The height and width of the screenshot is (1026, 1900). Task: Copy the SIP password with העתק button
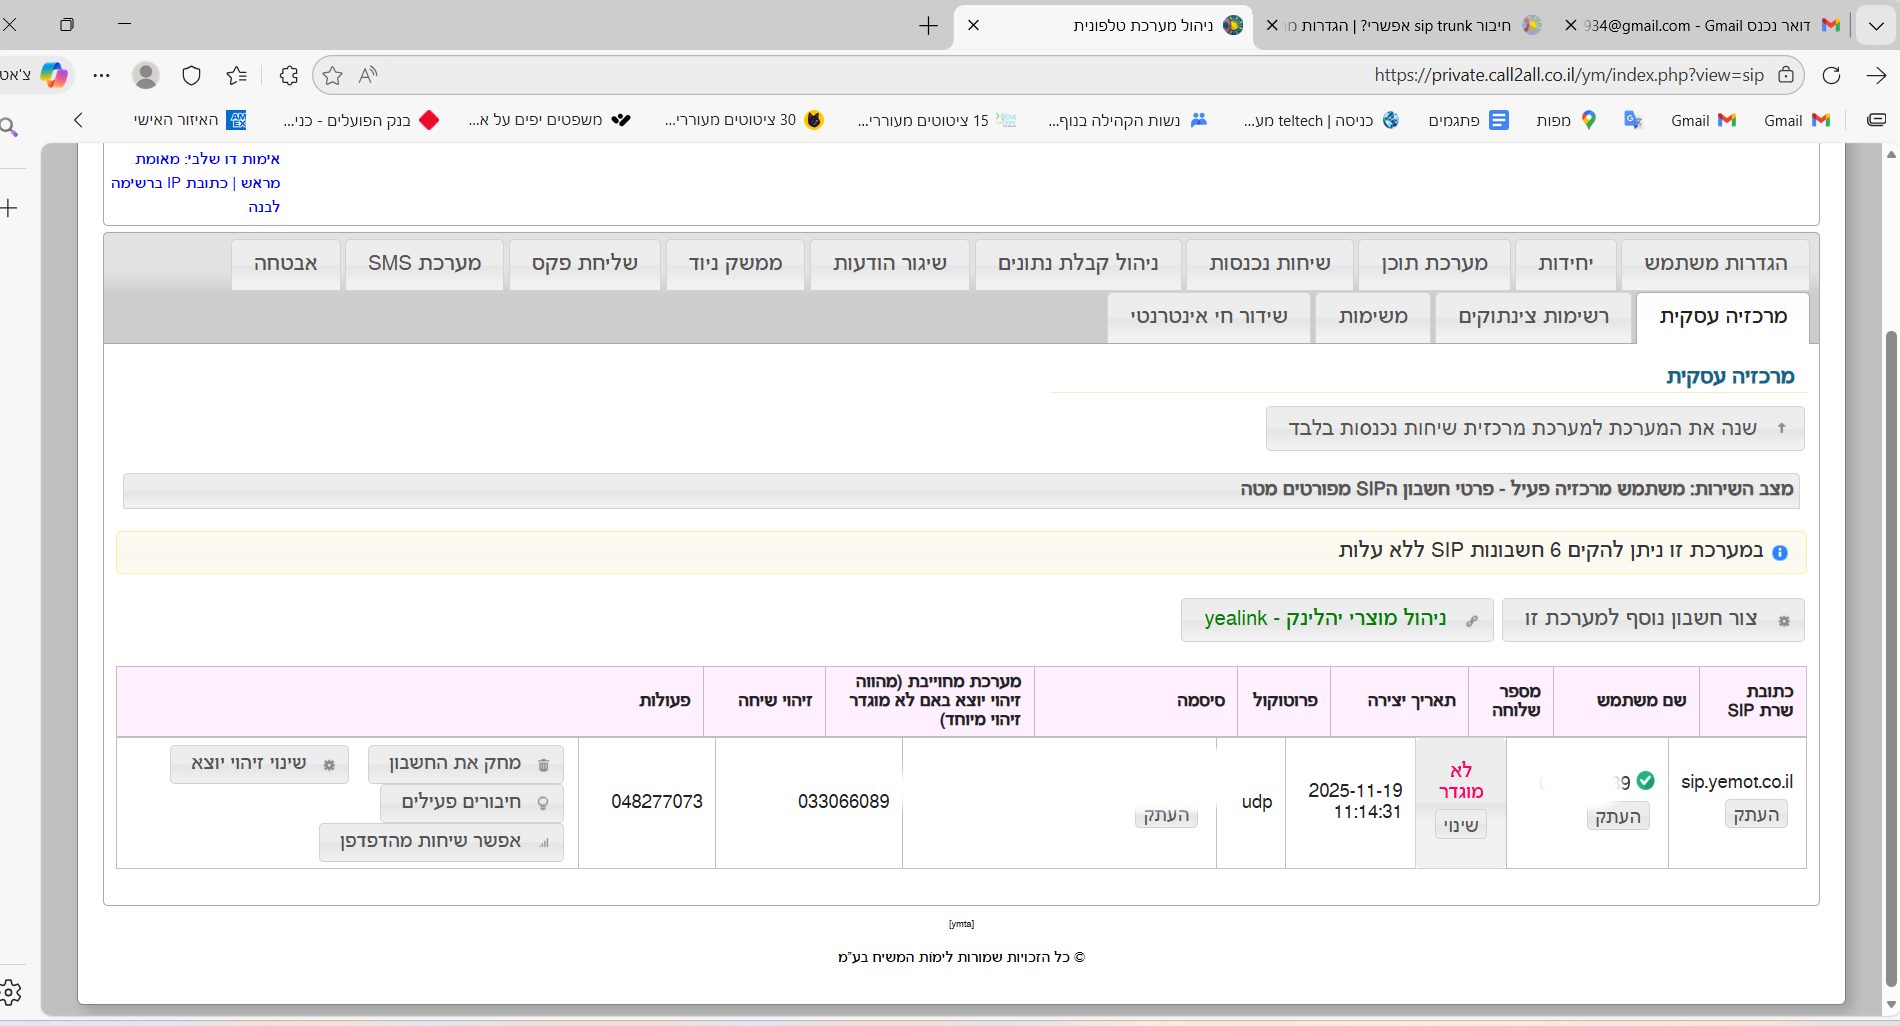coord(1166,815)
